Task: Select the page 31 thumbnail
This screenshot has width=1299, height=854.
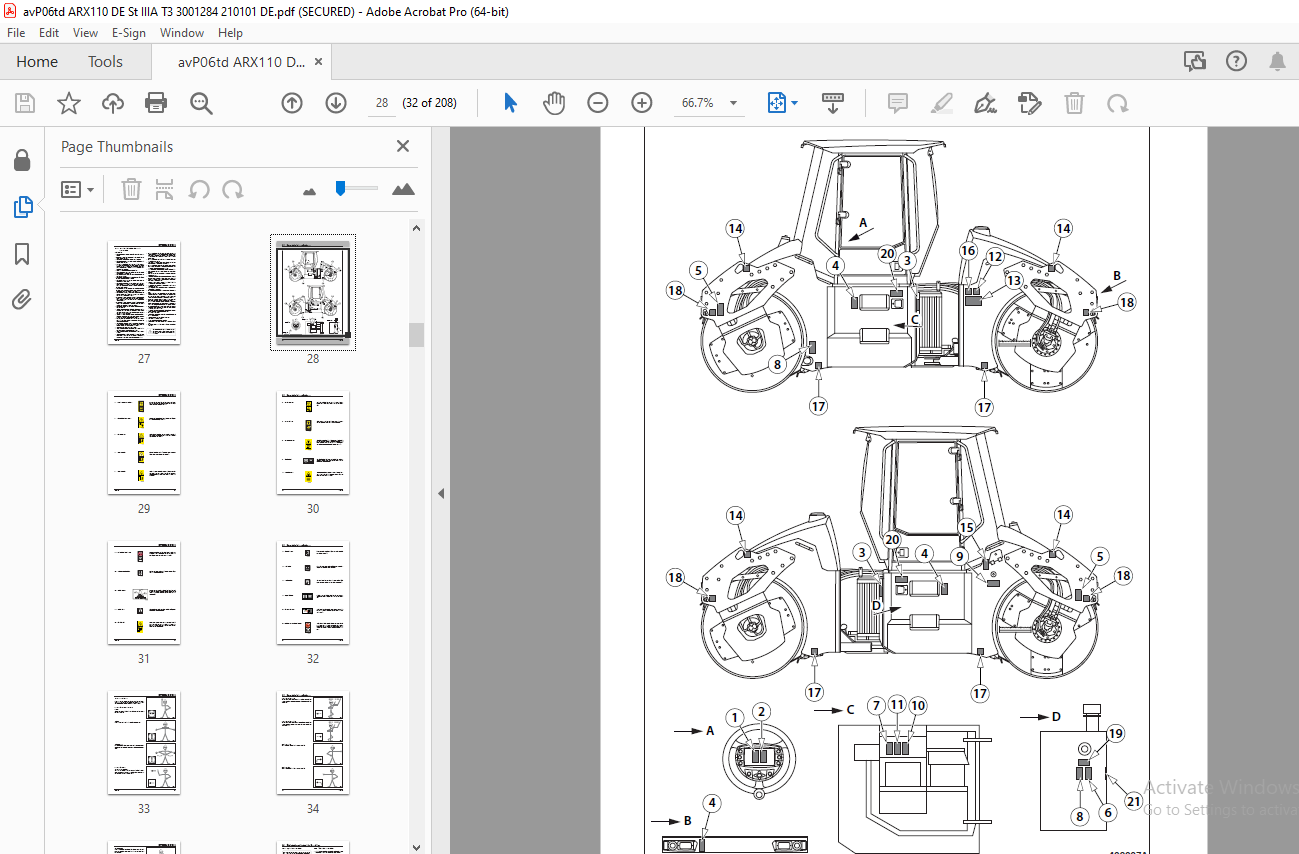Action: (x=144, y=593)
